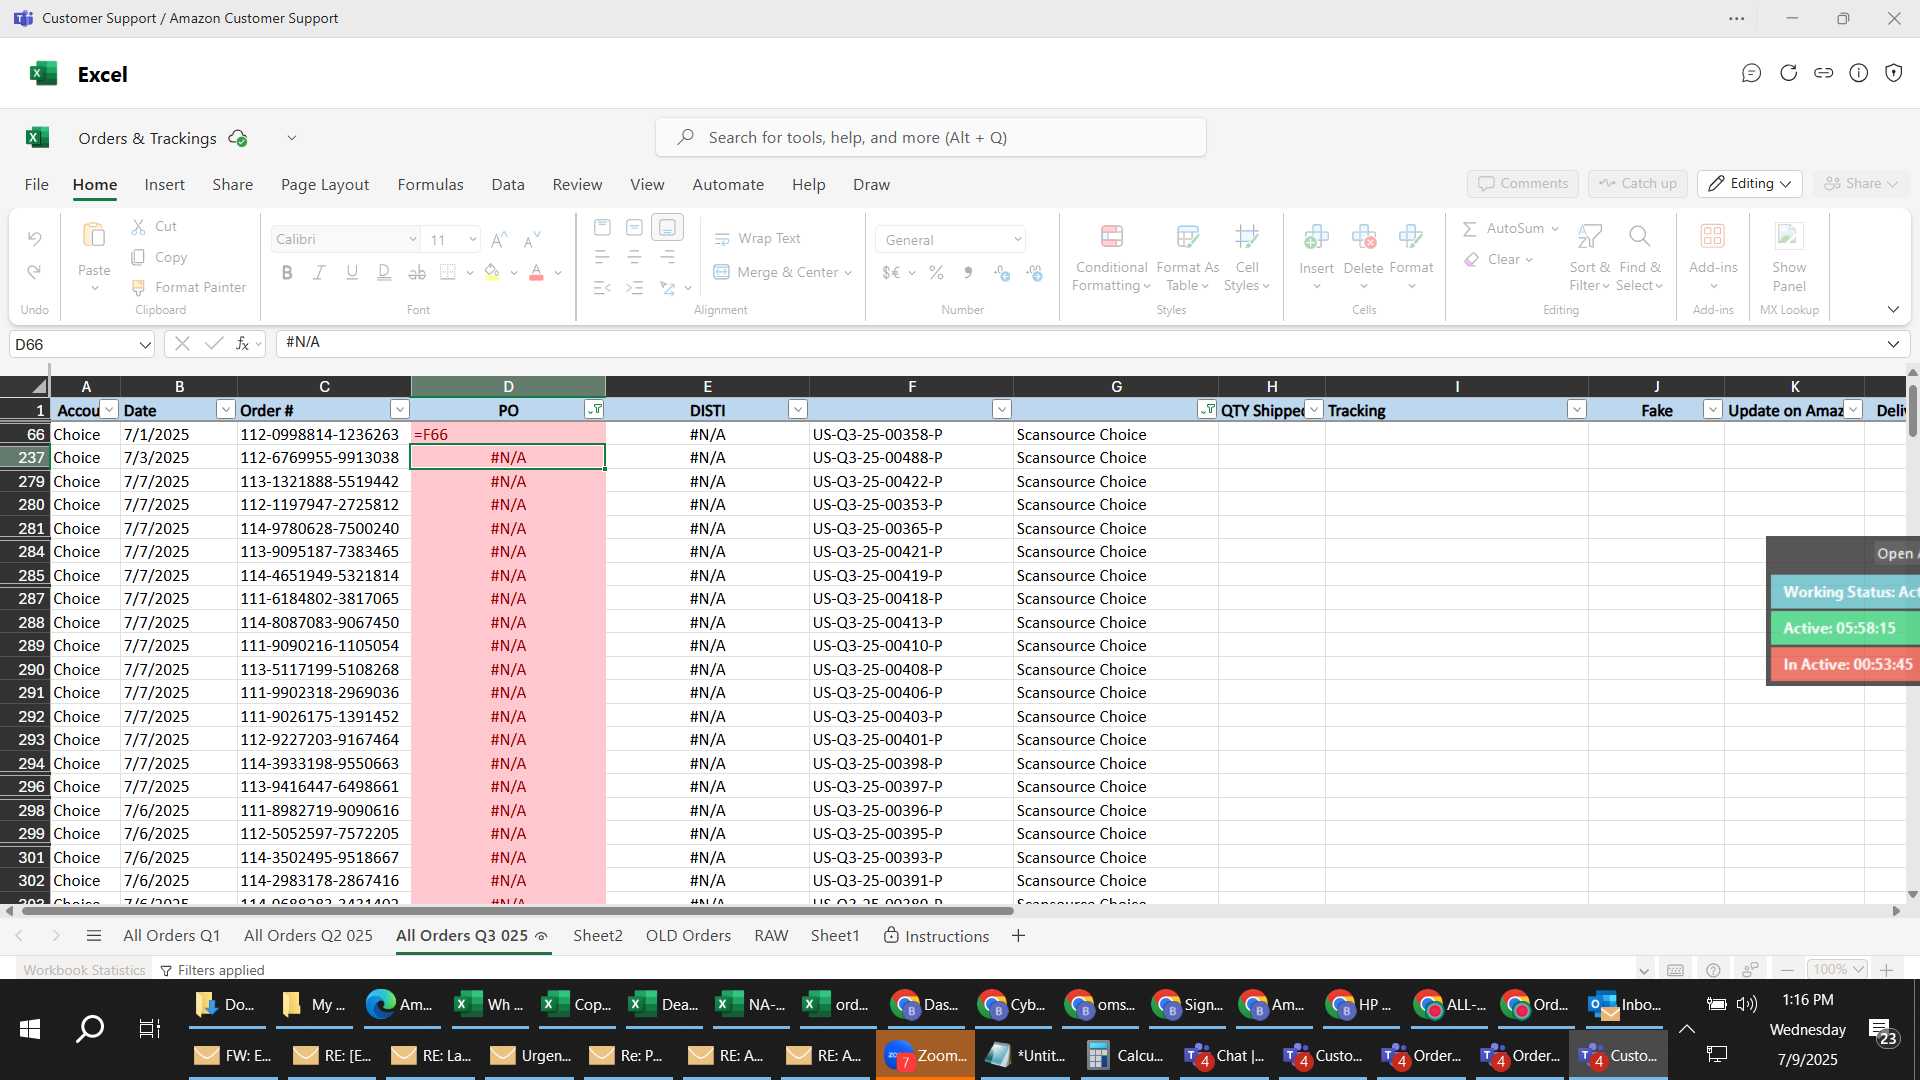Click the Comma Style icon
This screenshot has width=1920, height=1080.
point(968,272)
